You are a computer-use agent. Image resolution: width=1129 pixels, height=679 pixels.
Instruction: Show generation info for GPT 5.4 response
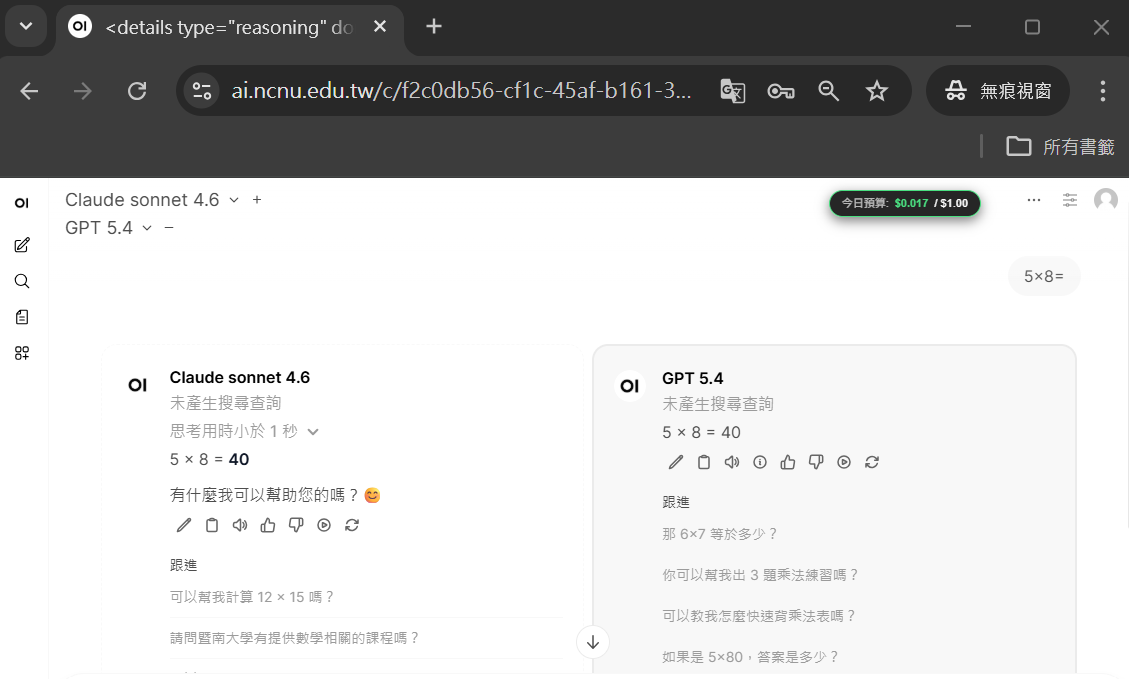(760, 462)
